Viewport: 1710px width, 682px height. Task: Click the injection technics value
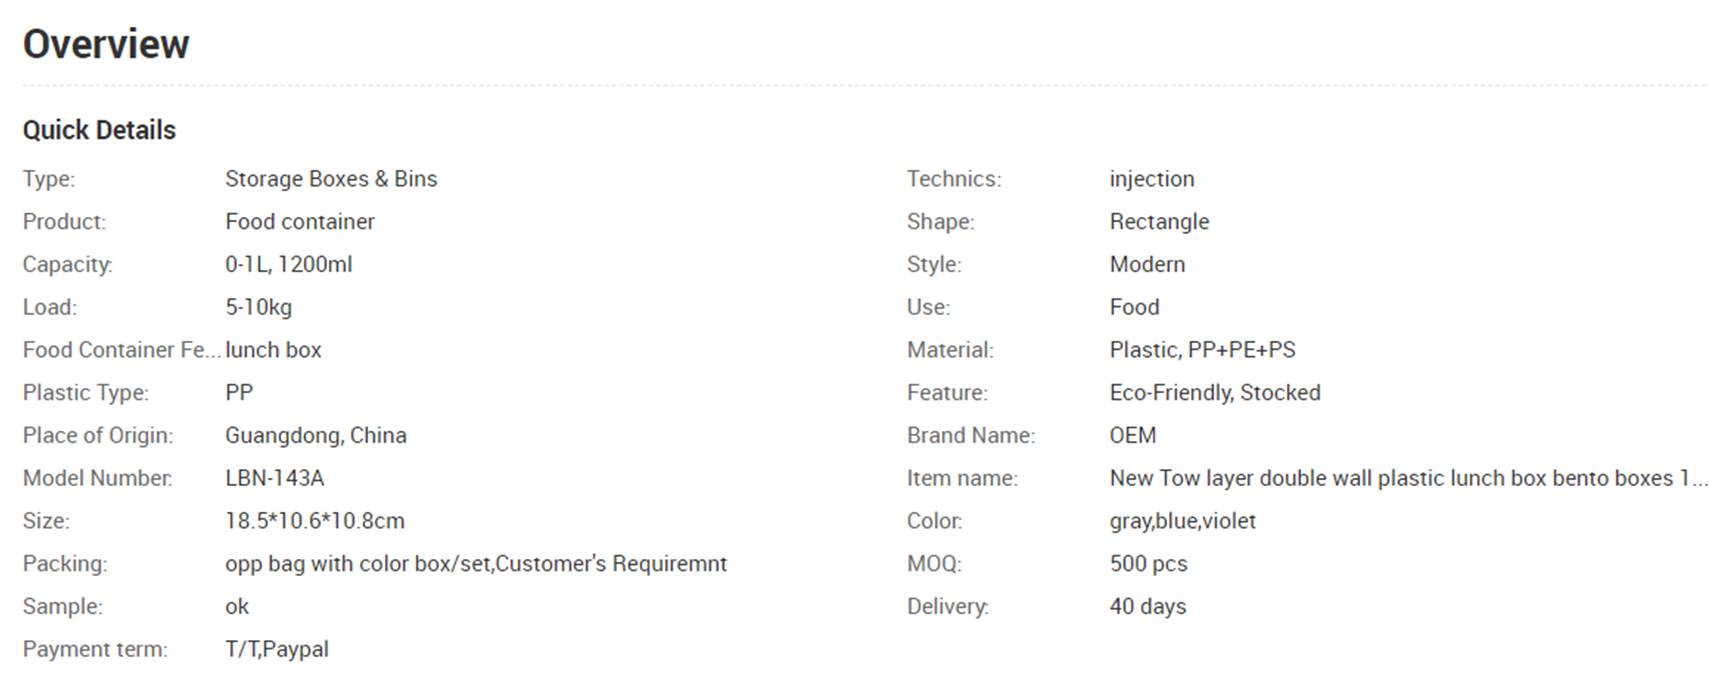[x=1152, y=179]
